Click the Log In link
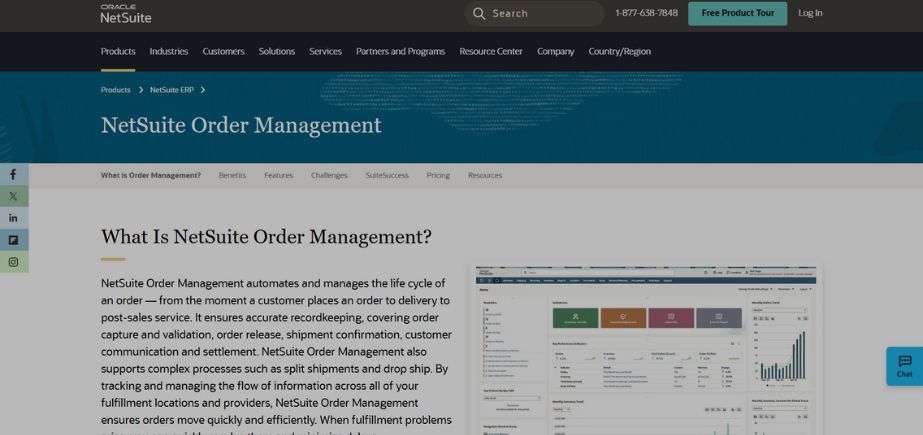 [810, 13]
